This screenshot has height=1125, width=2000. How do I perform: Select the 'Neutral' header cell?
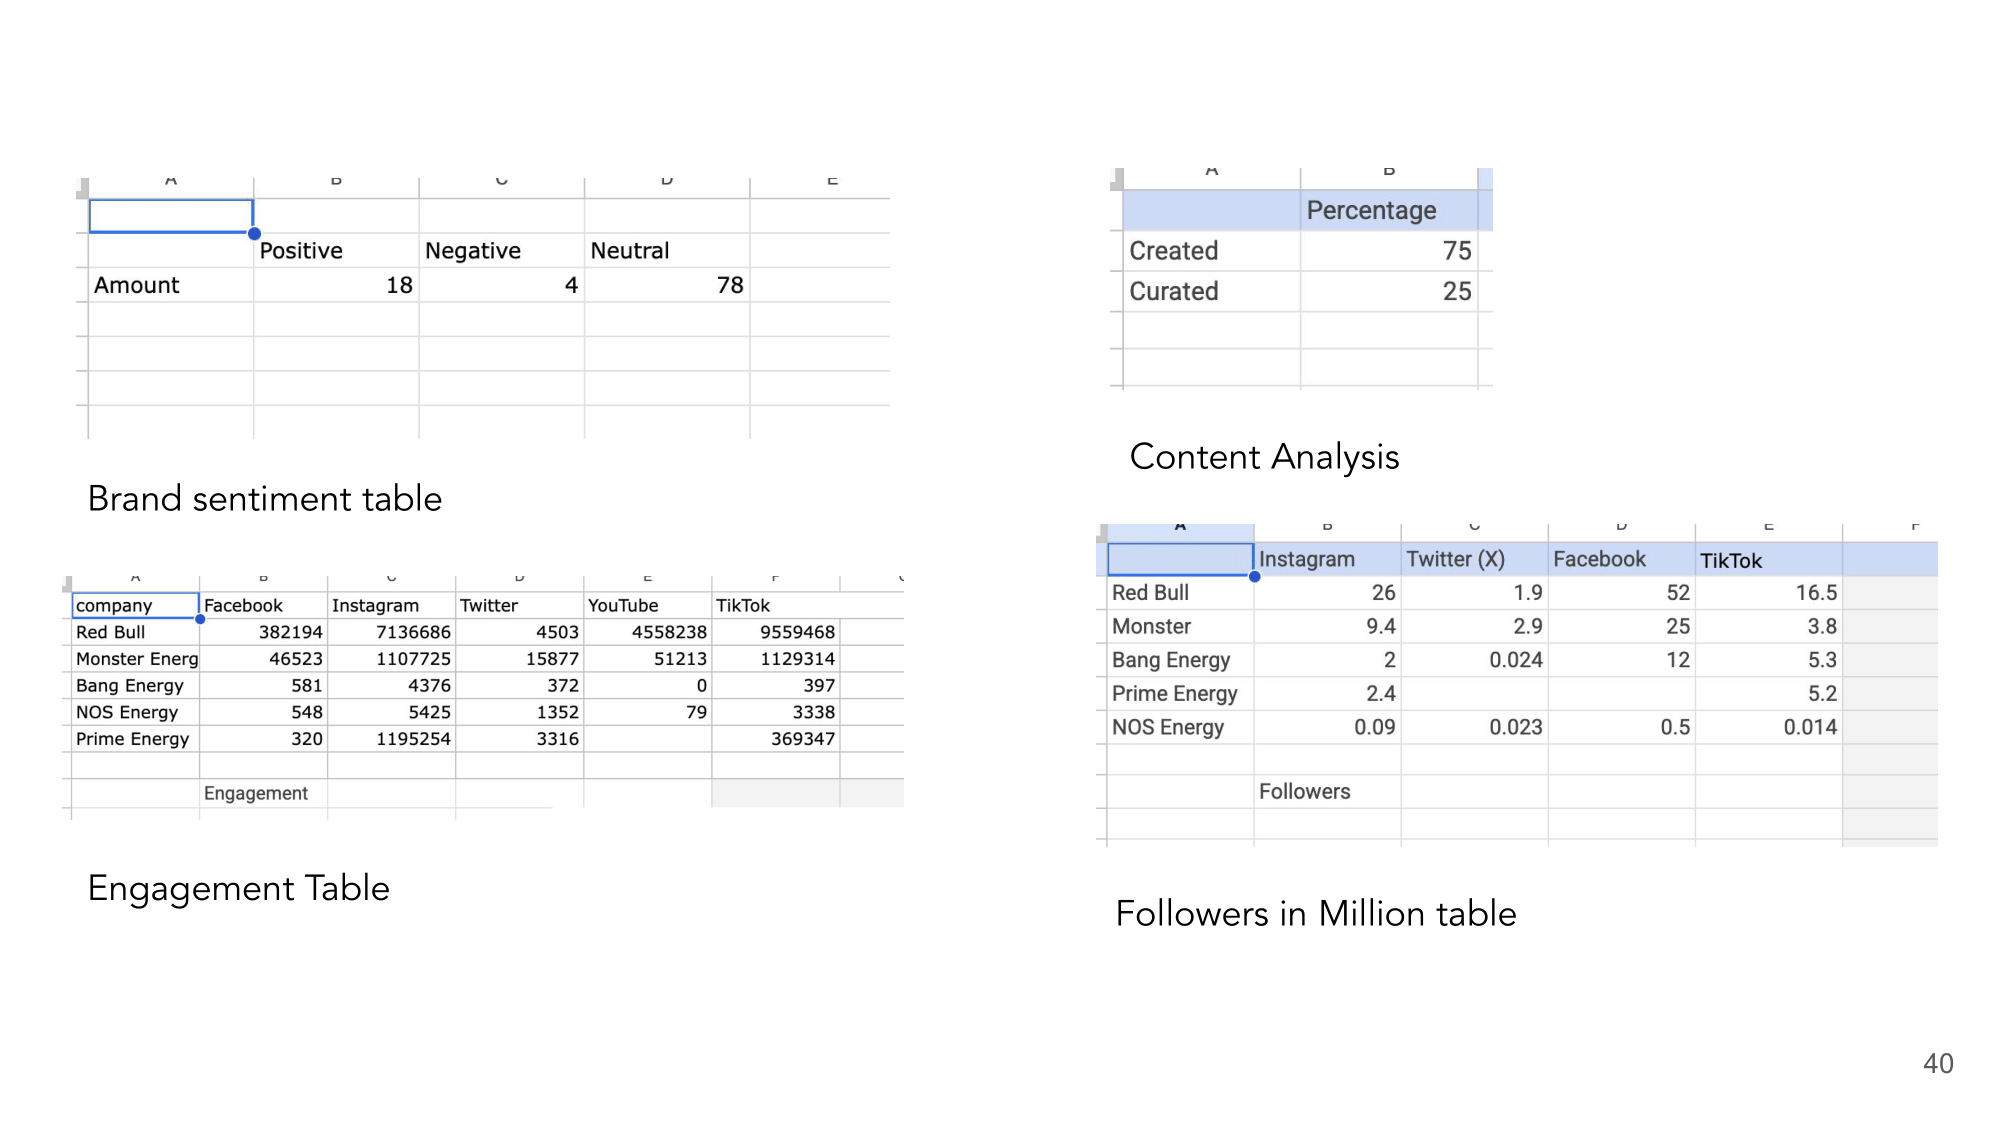tap(666, 250)
